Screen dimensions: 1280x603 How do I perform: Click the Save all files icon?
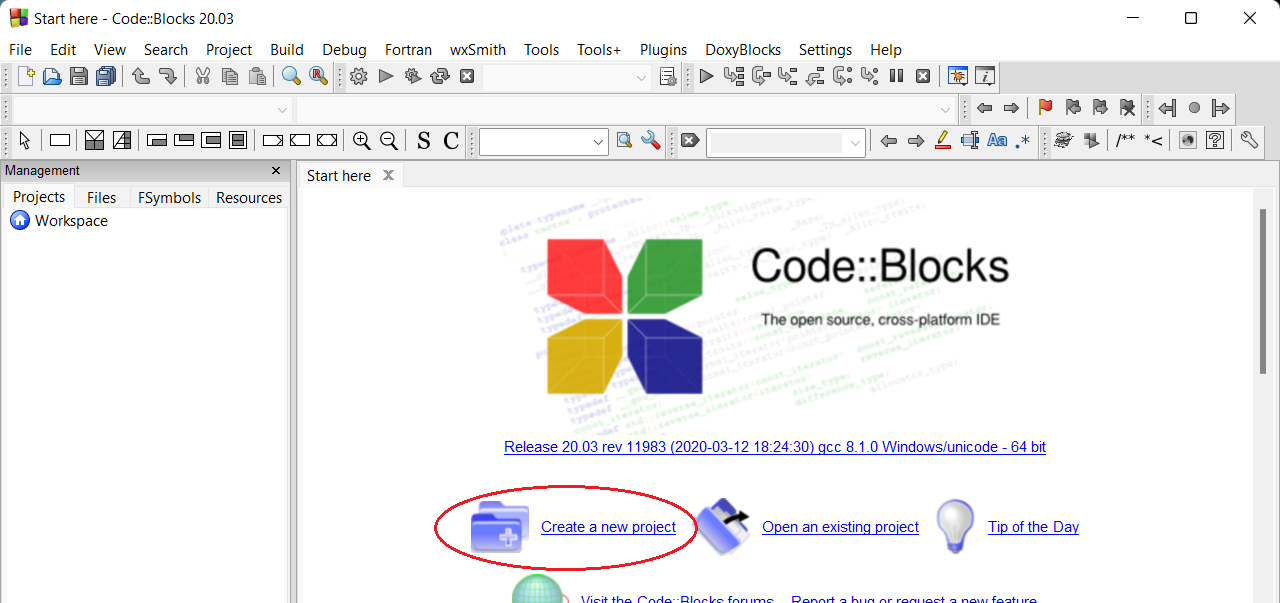[x=106, y=76]
